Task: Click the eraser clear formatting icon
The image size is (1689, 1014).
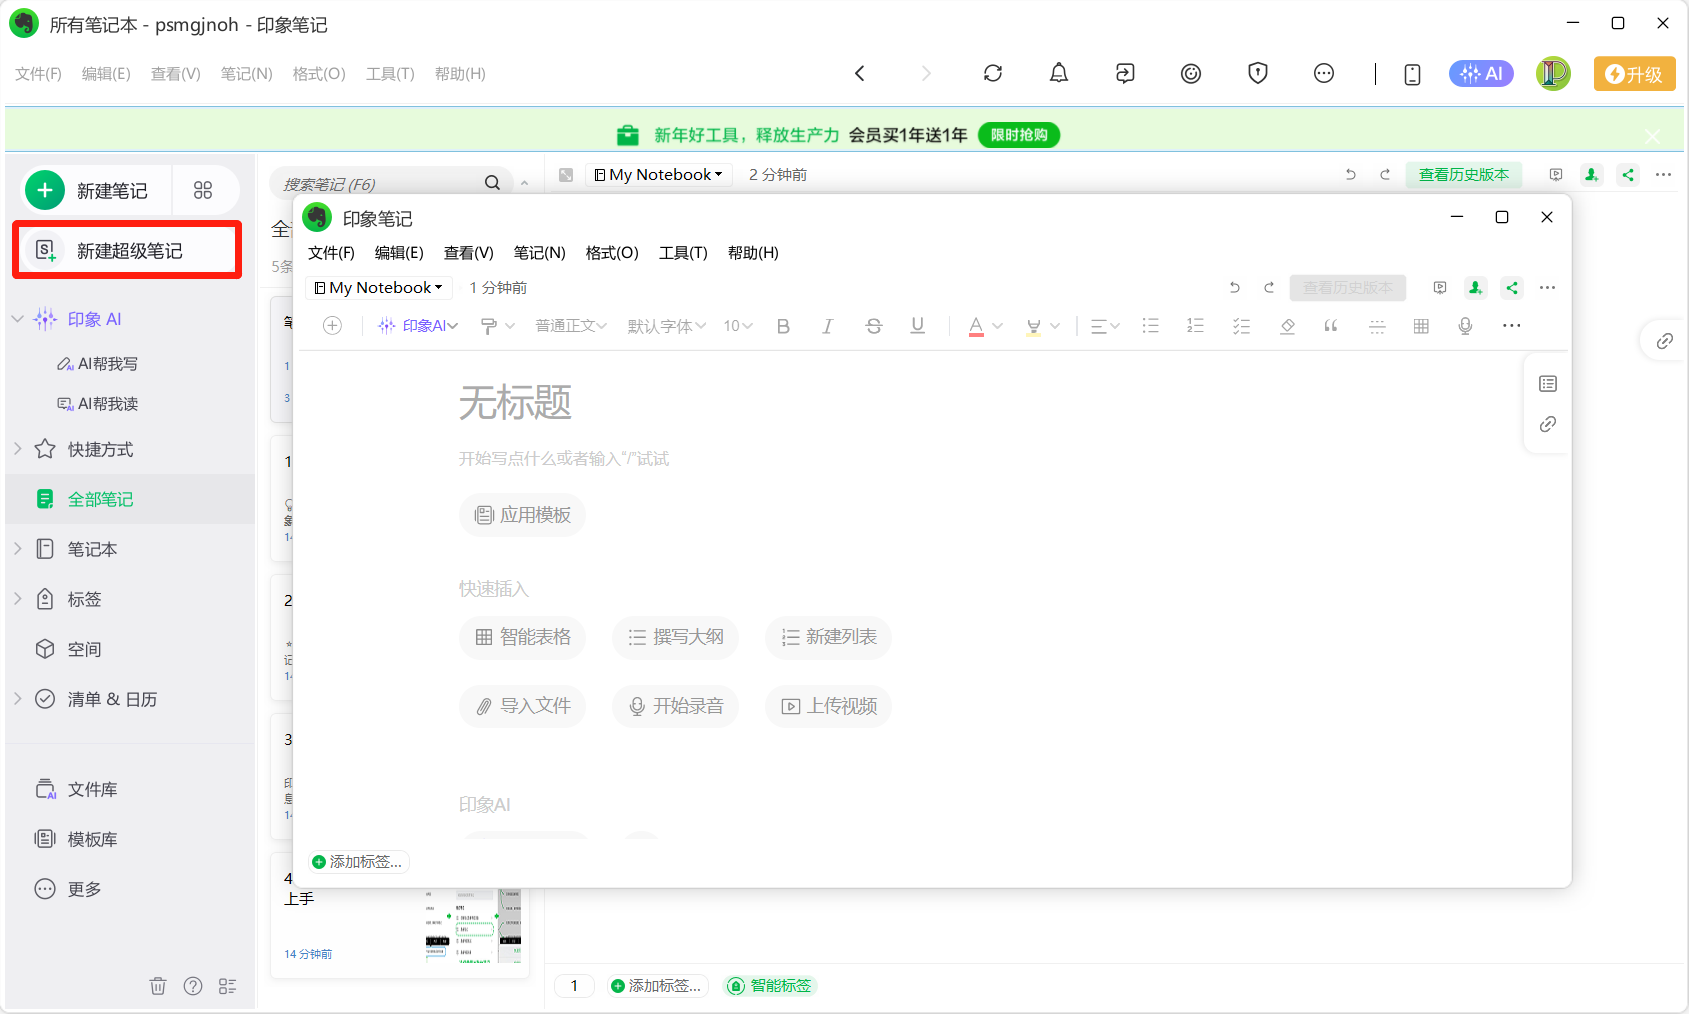Action: coord(1287,326)
